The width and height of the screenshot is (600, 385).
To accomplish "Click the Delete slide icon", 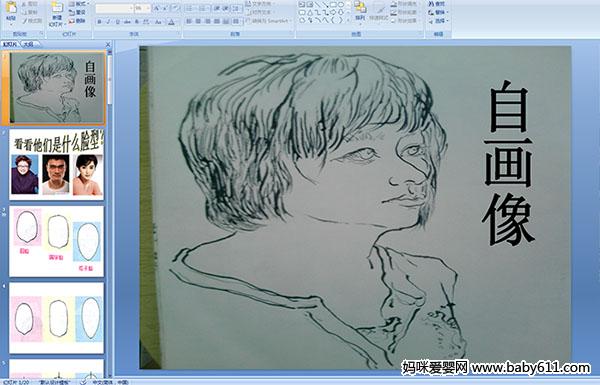I will pyautogui.click(x=78, y=21).
